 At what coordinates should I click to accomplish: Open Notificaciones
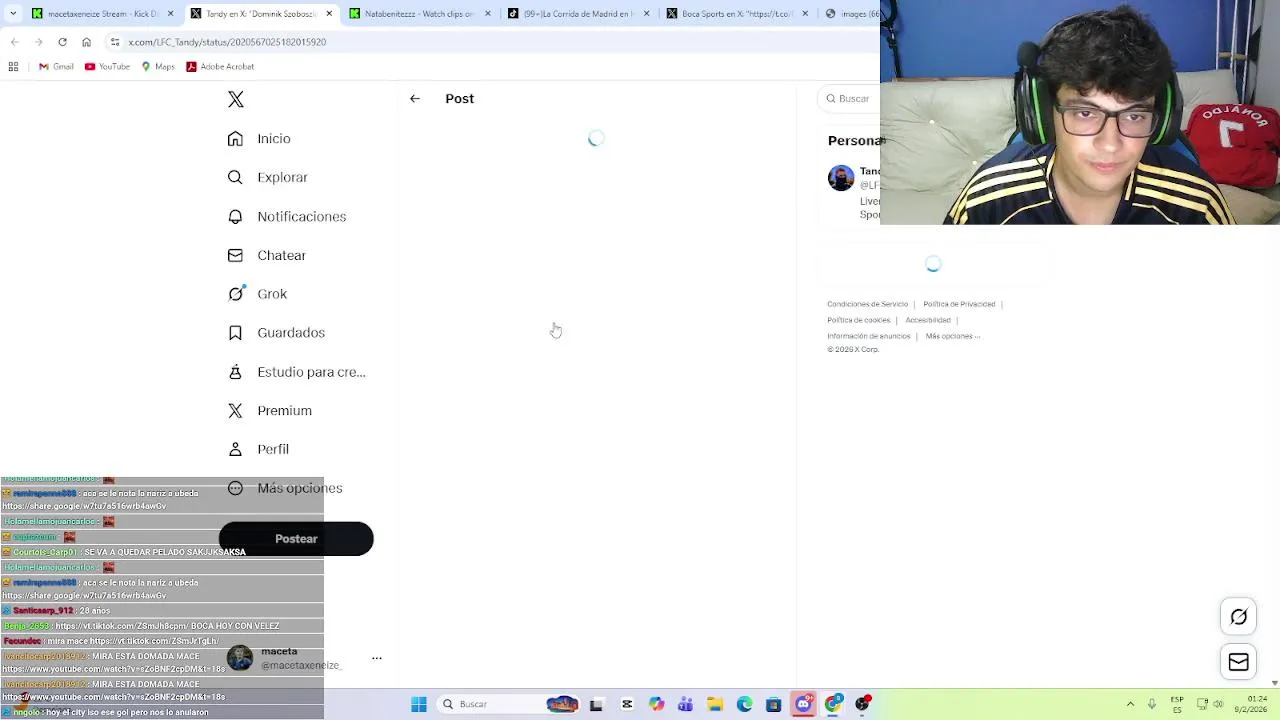pos(286,216)
